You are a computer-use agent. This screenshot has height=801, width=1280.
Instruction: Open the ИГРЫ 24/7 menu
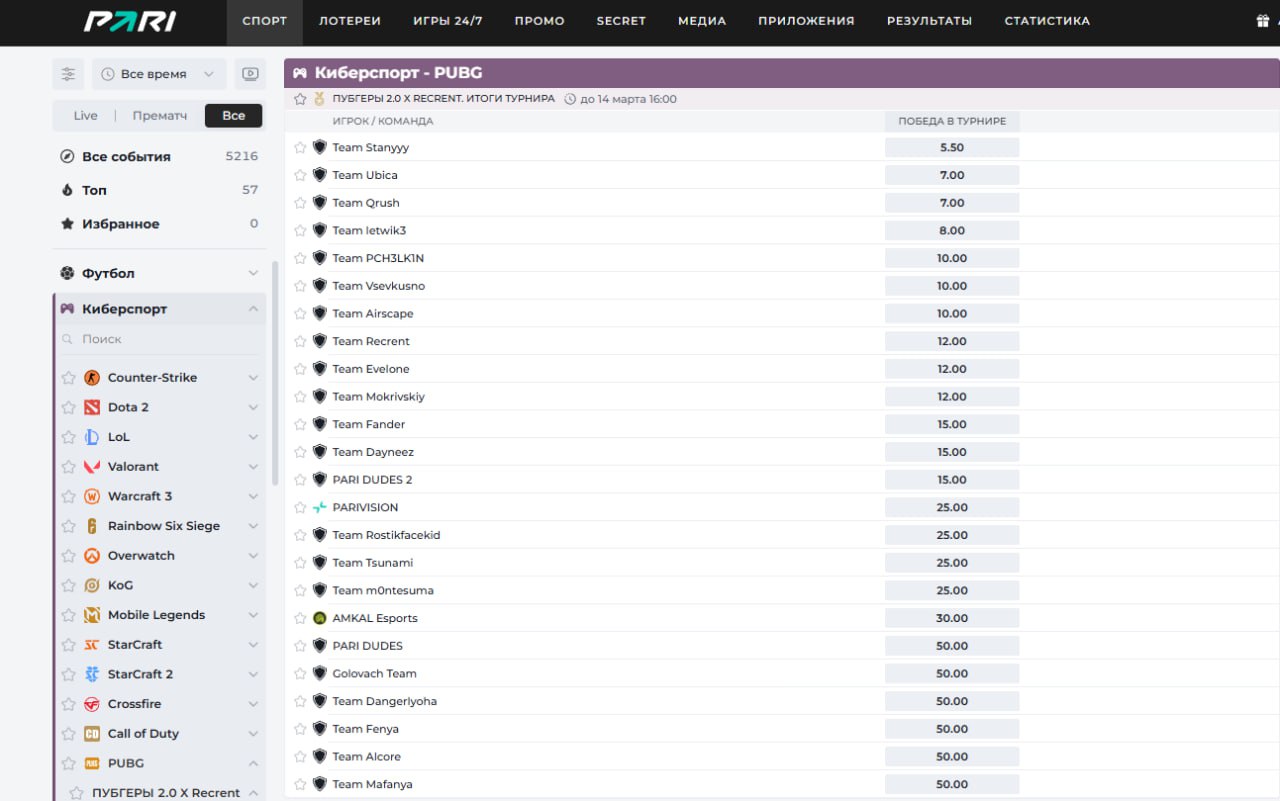(448, 21)
